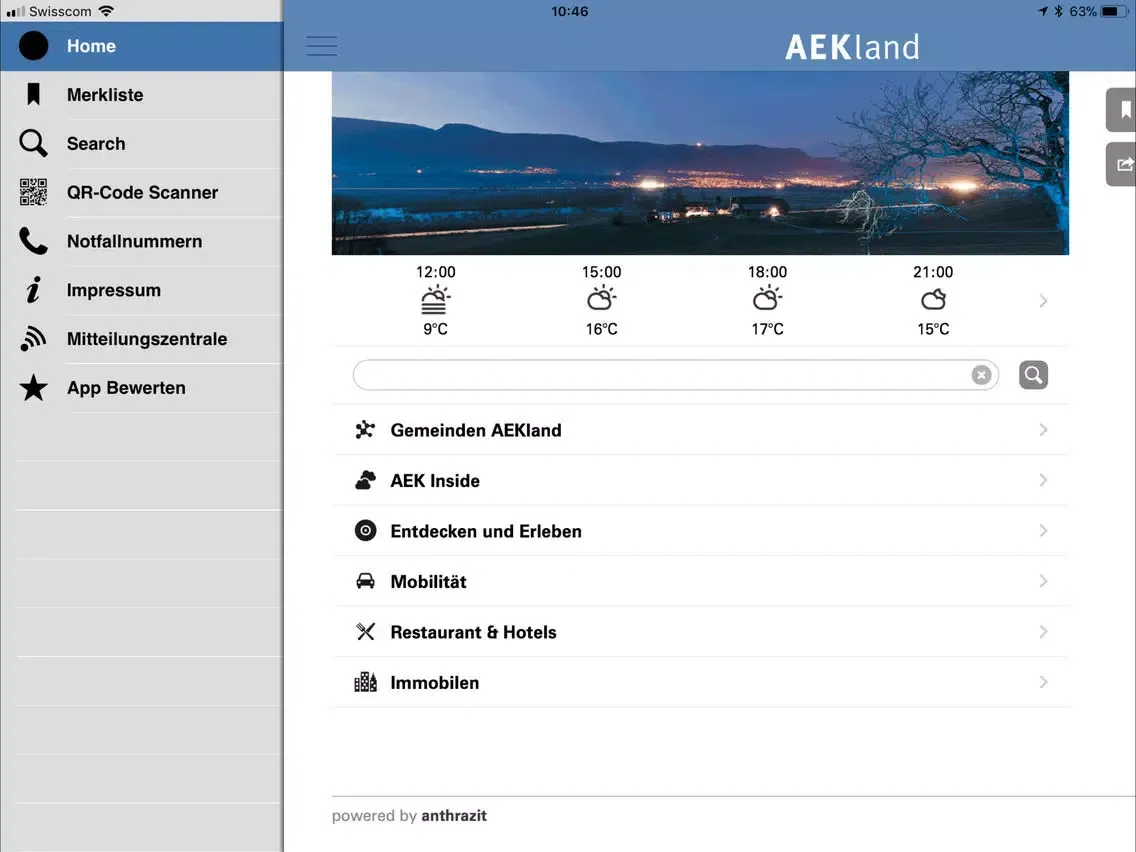Image resolution: width=1136 pixels, height=852 pixels.
Task: Click the 16°C temperature value
Action: pyautogui.click(x=601, y=329)
